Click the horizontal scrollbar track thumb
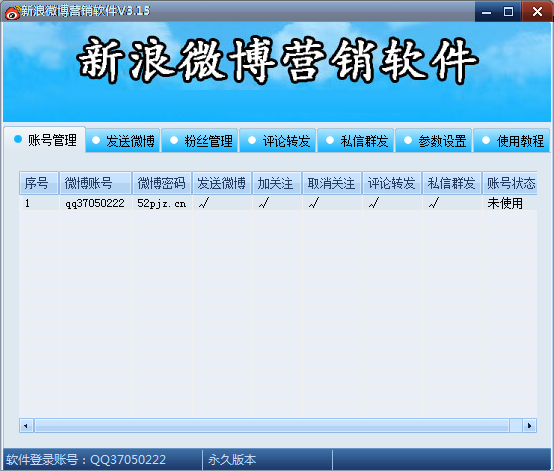 click(272, 425)
